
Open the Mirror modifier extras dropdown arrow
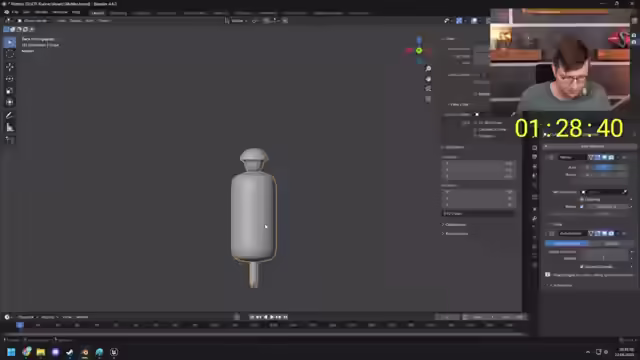click(618, 157)
